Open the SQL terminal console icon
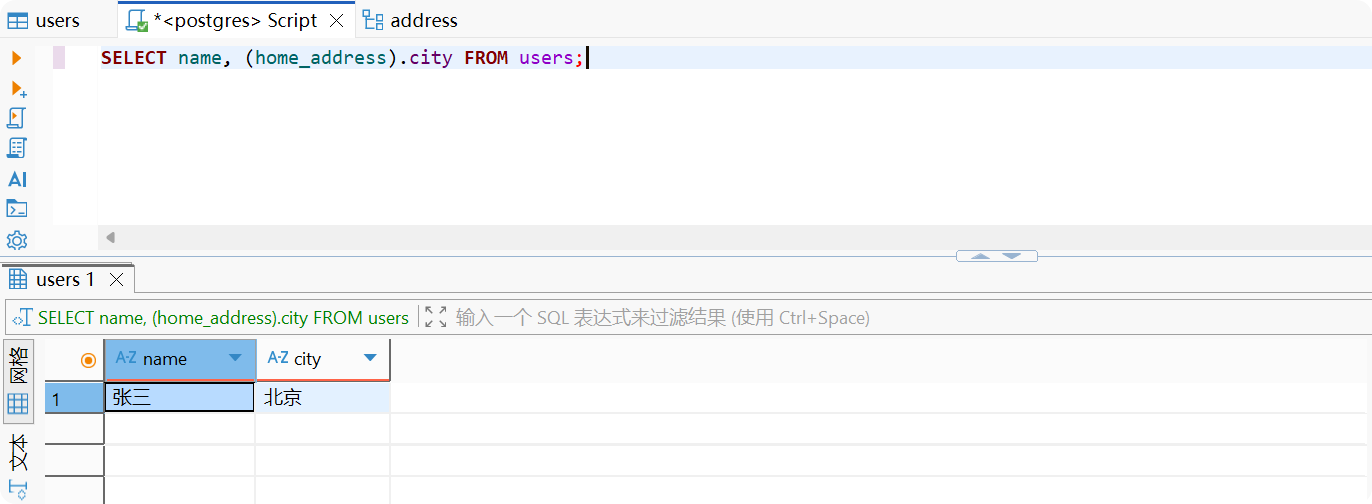Viewport: 1372px width, 504px height. click(17, 209)
